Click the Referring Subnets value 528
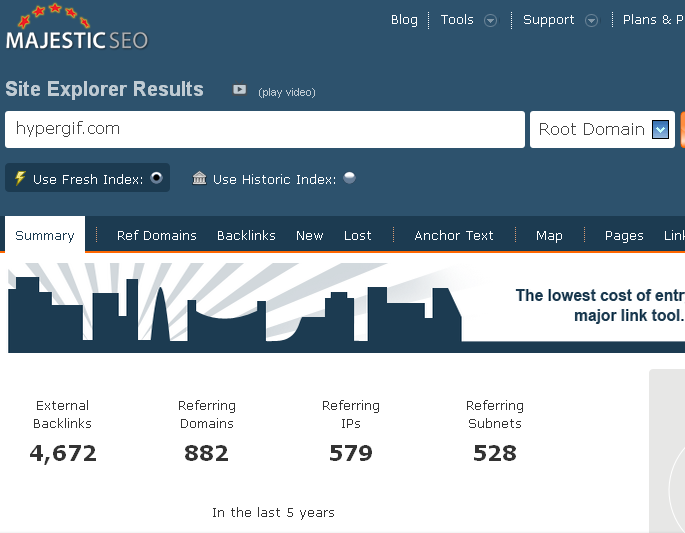This screenshot has height=533, width=685. point(495,453)
